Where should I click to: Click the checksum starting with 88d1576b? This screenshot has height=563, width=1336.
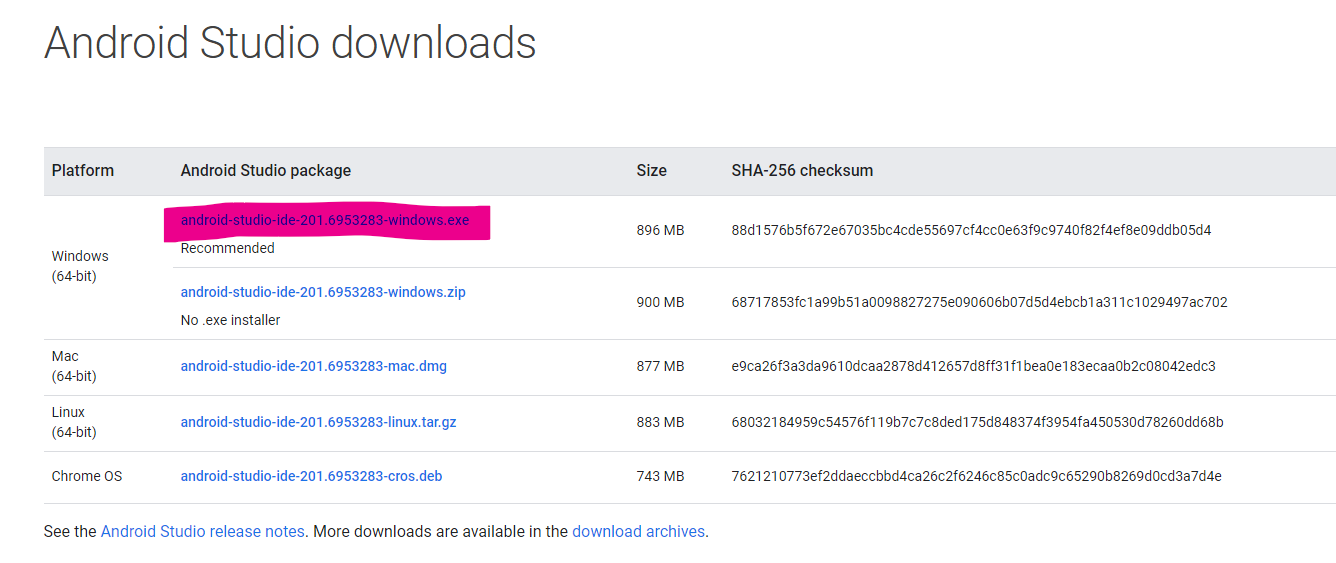pyautogui.click(x=971, y=230)
